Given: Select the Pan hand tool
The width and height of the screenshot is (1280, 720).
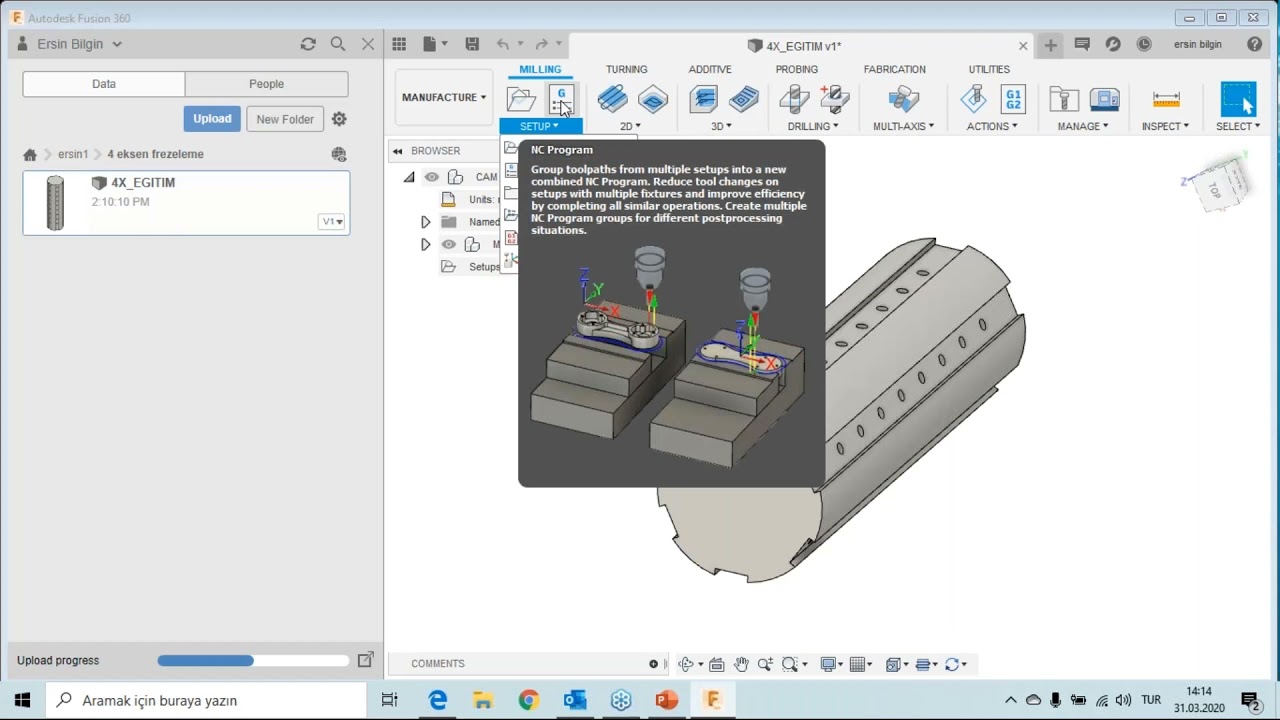Looking at the screenshot, I should point(741,664).
